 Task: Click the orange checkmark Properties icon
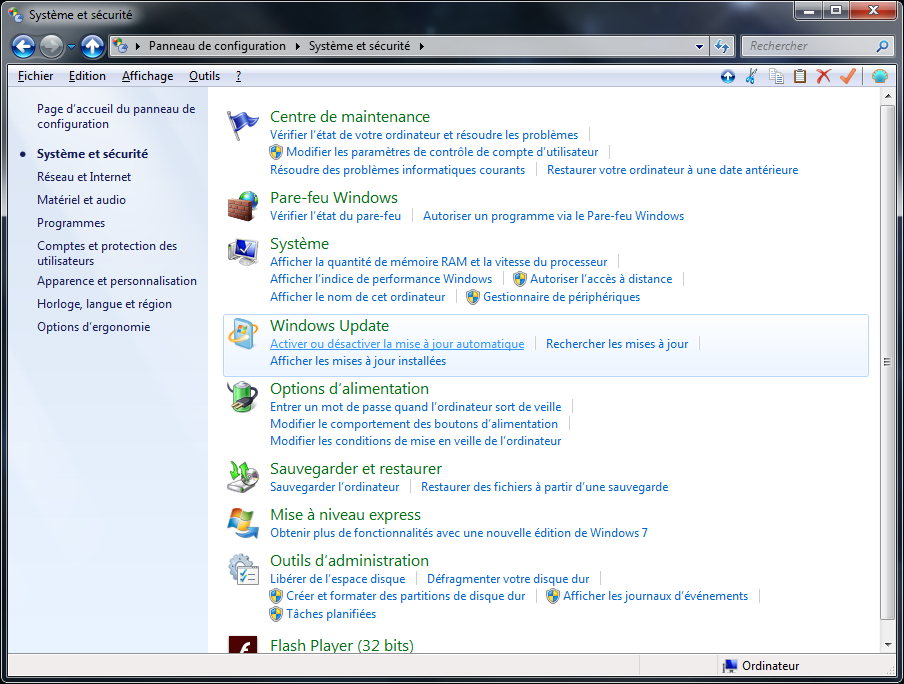click(848, 76)
